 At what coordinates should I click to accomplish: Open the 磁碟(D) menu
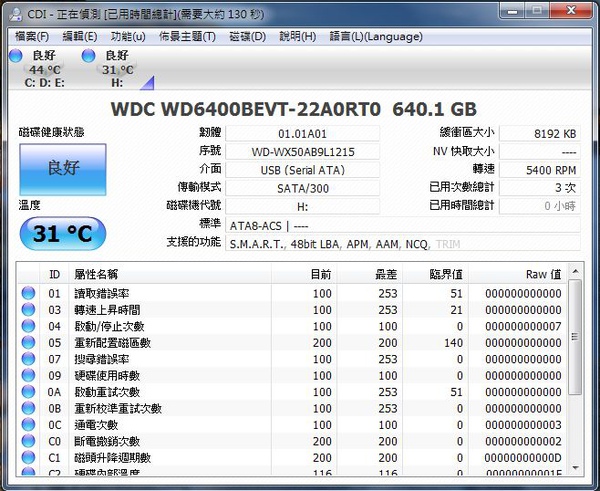point(247,37)
